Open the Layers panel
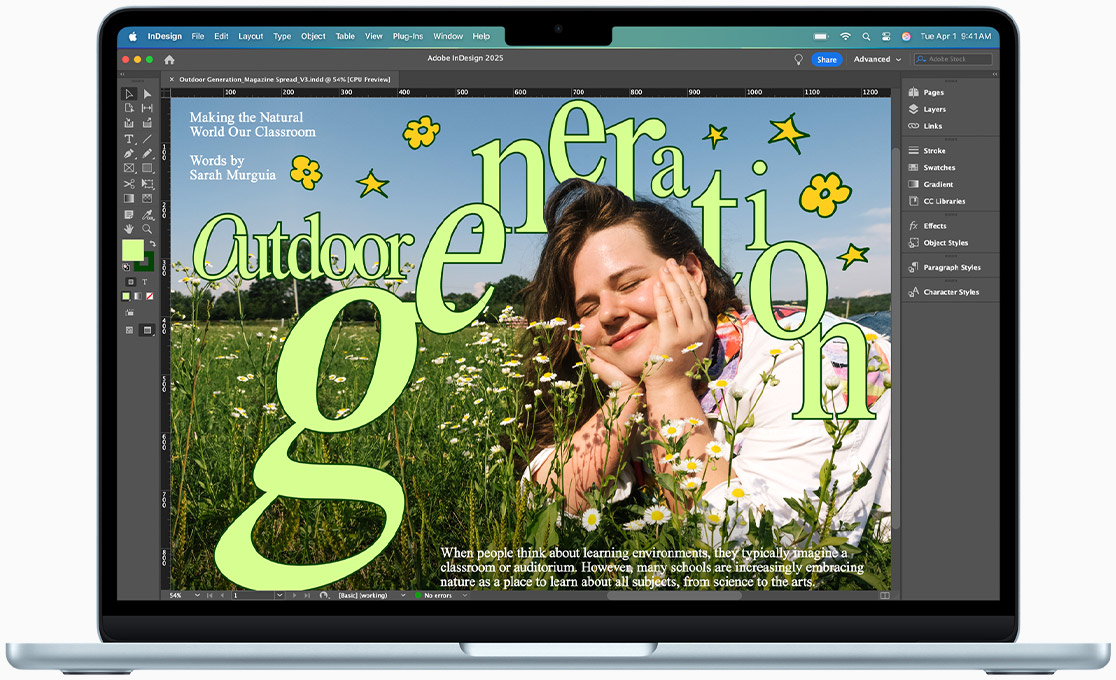This screenshot has width=1116, height=680. pyautogui.click(x=934, y=109)
